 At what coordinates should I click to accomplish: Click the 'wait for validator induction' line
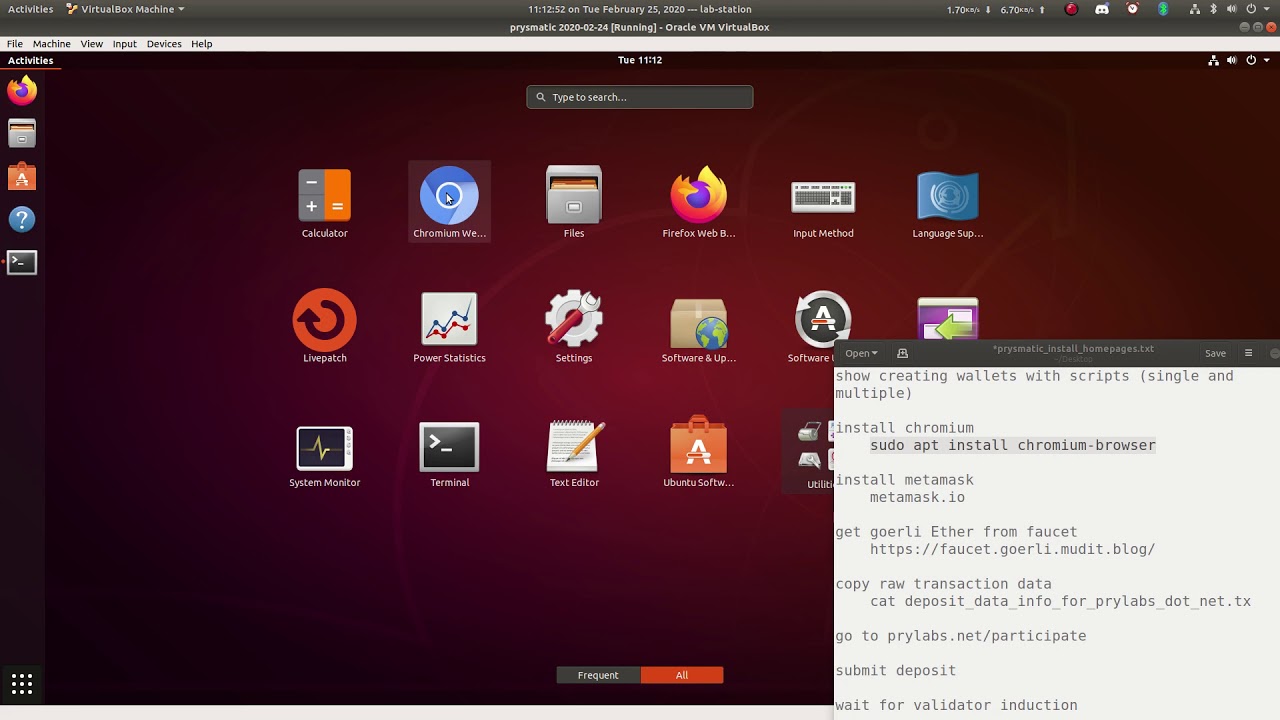(x=957, y=705)
